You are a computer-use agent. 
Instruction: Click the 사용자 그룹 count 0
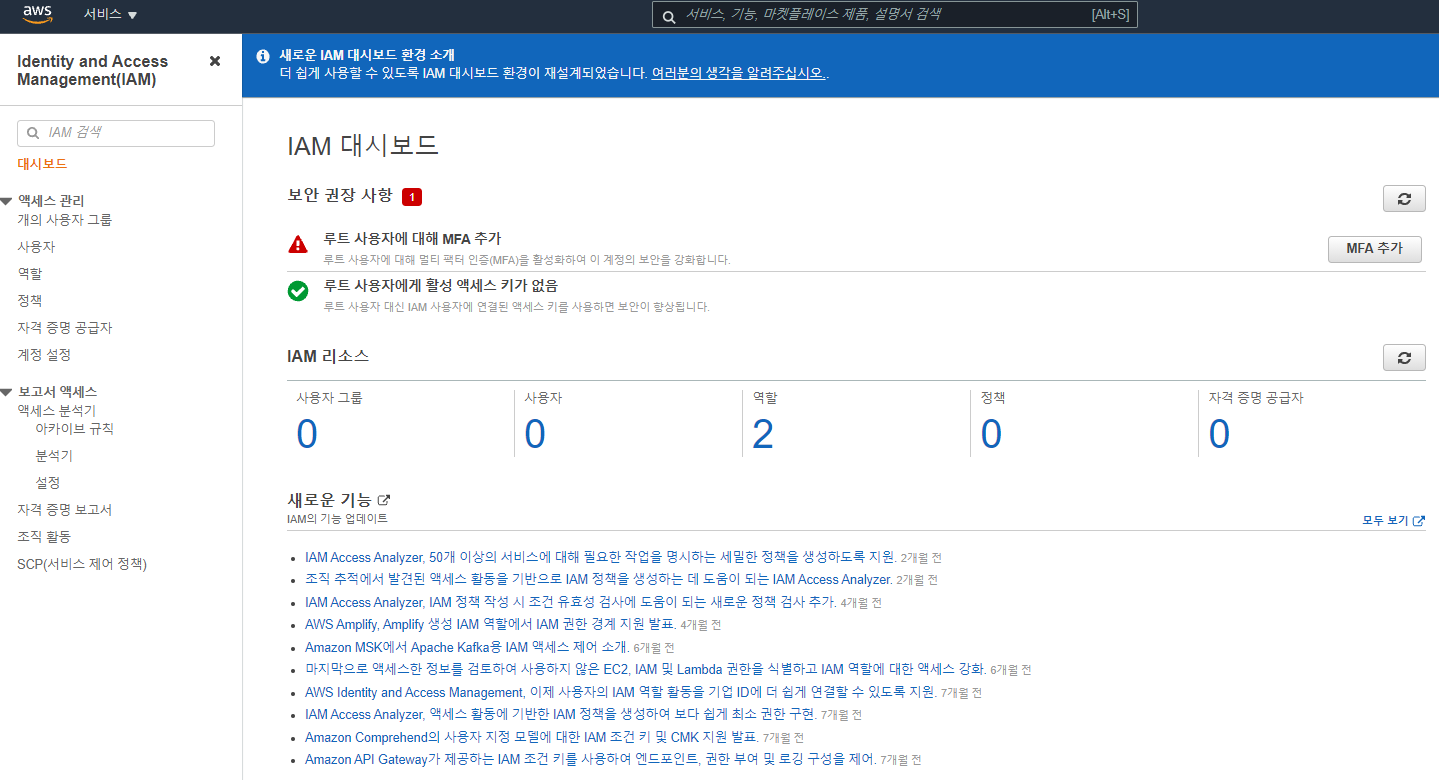pyautogui.click(x=307, y=434)
